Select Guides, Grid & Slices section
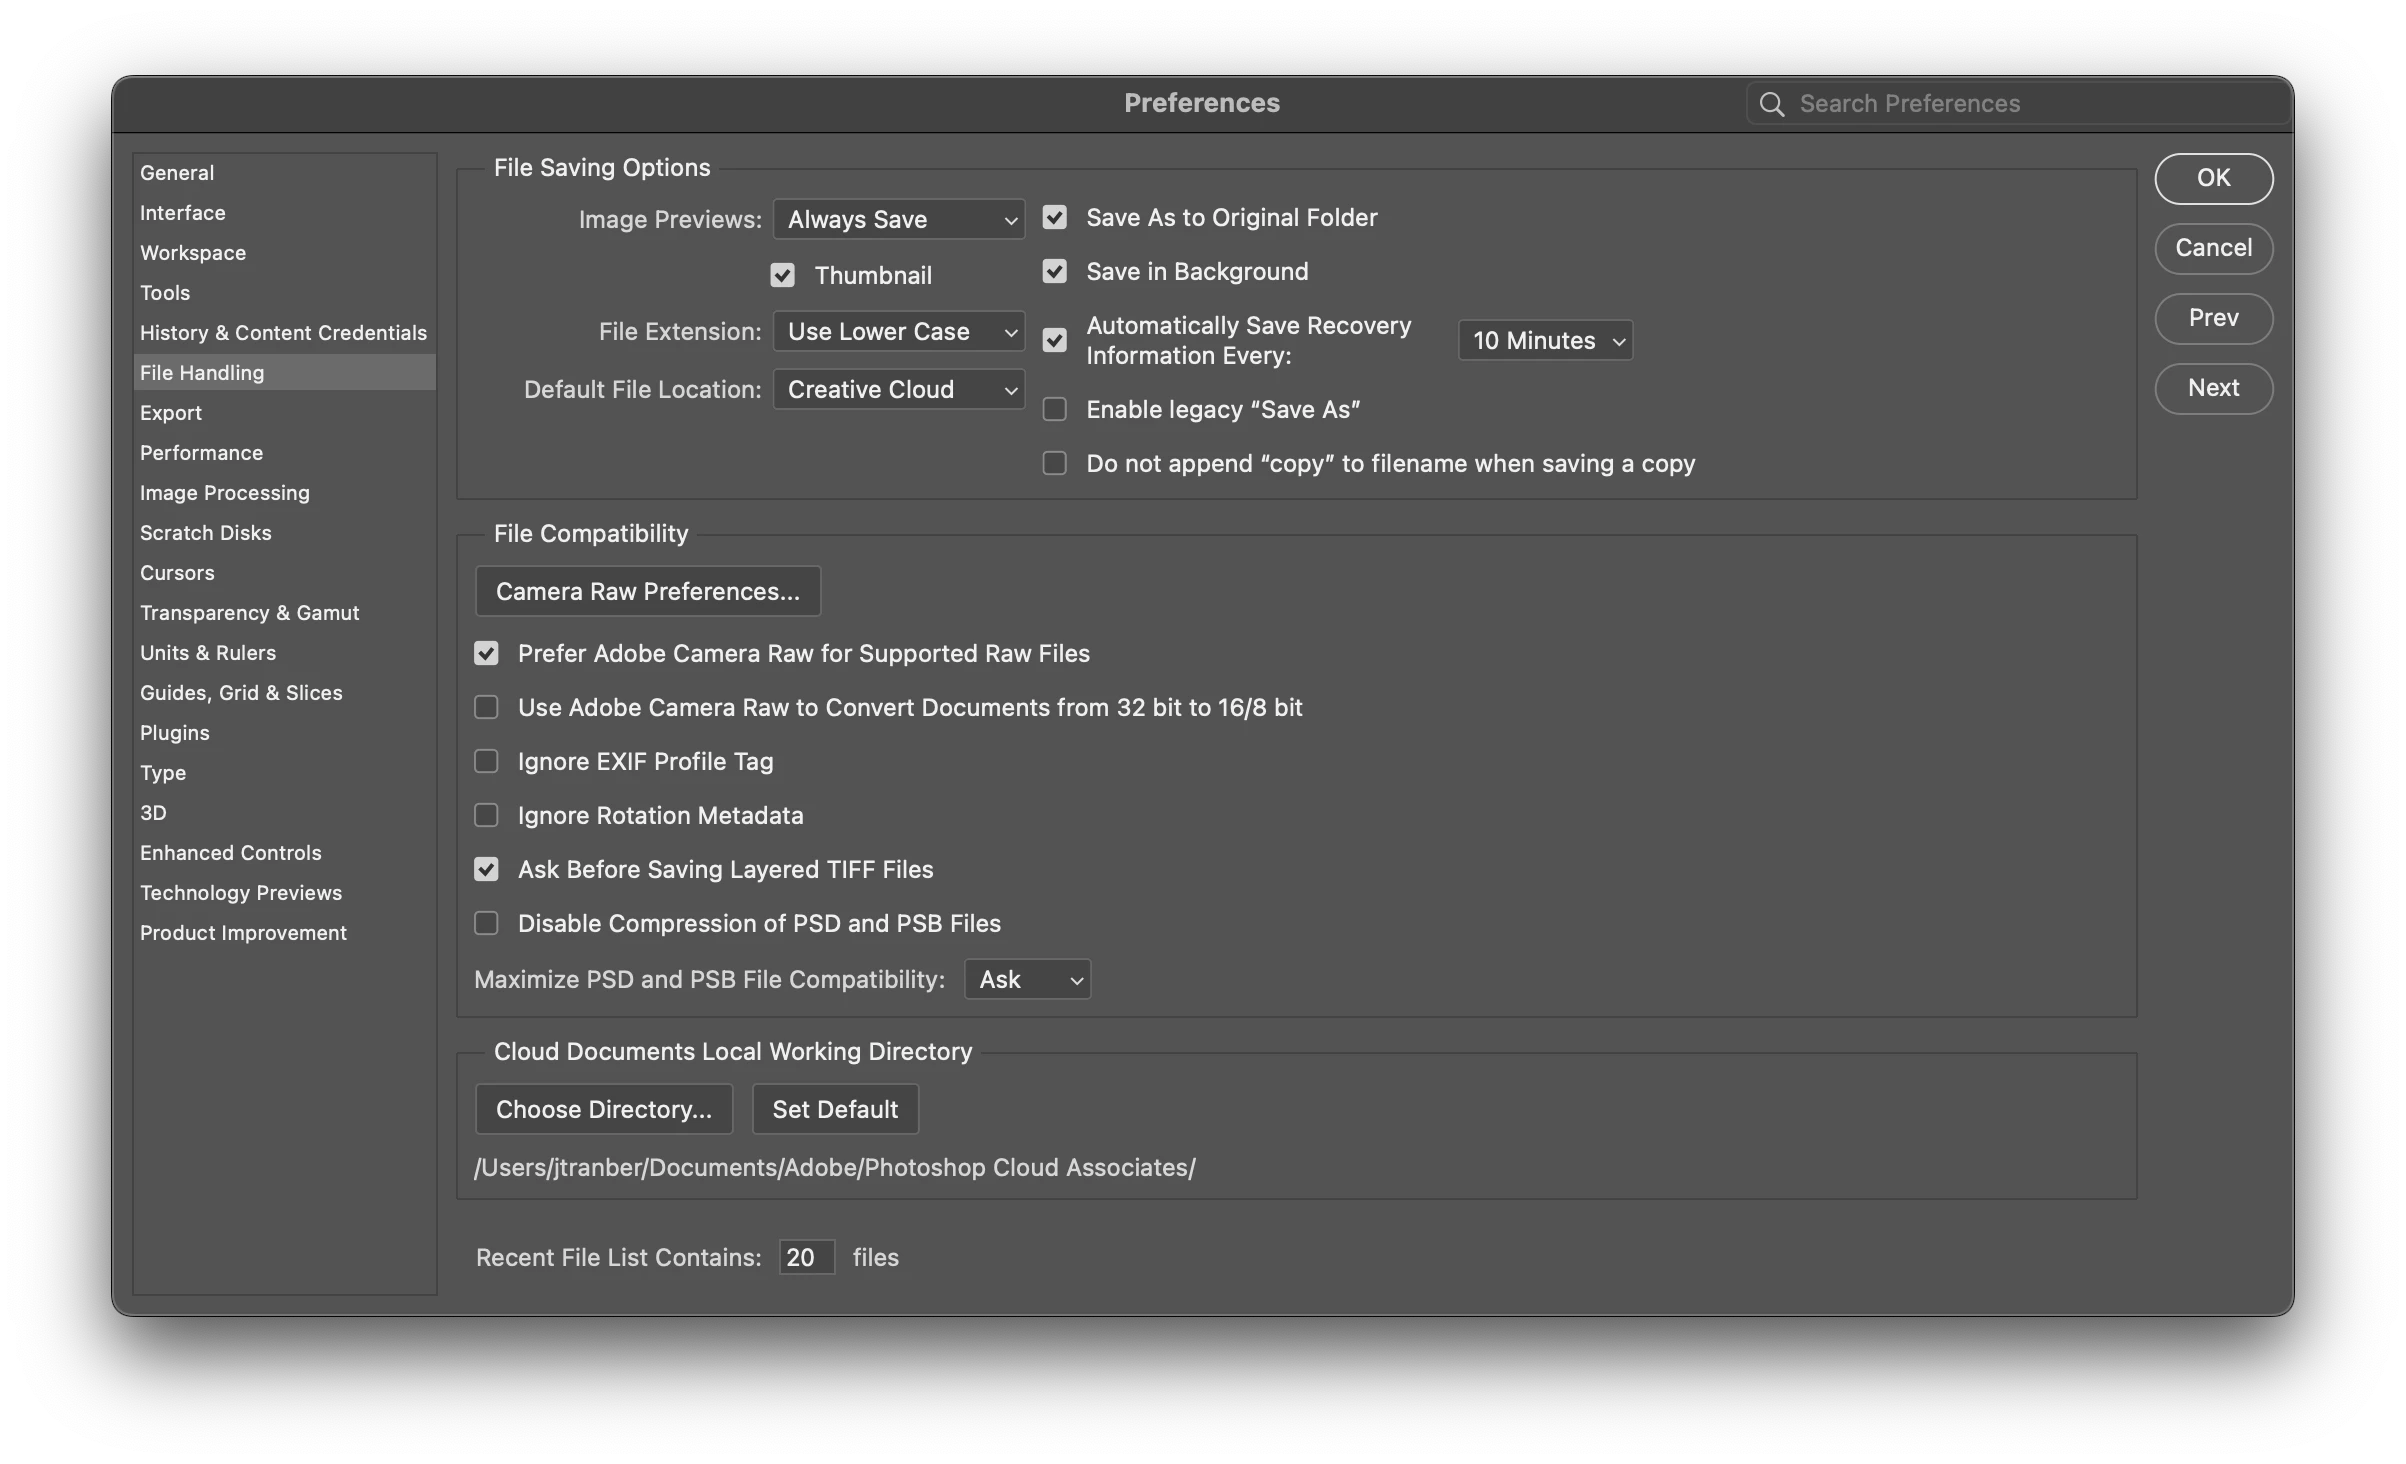Image resolution: width=2406 pixels, height=1464 pixels. click(x=241, y=693)
